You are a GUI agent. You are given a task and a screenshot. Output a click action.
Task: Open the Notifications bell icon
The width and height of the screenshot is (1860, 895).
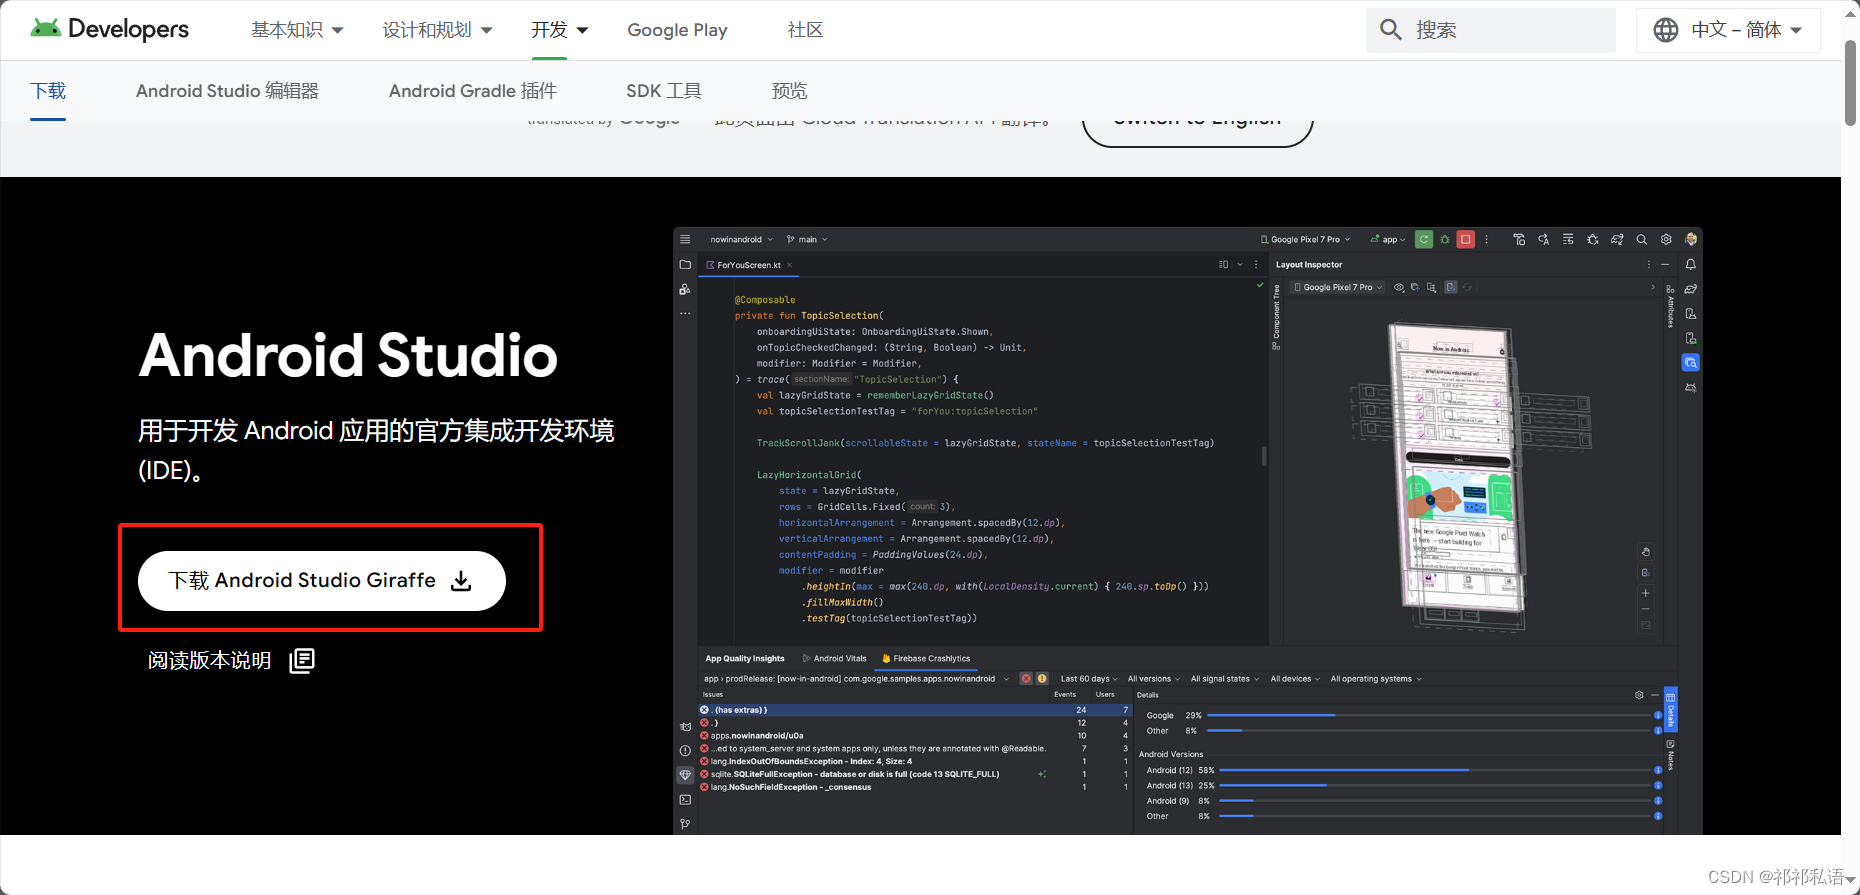[x=1691, y=265]
